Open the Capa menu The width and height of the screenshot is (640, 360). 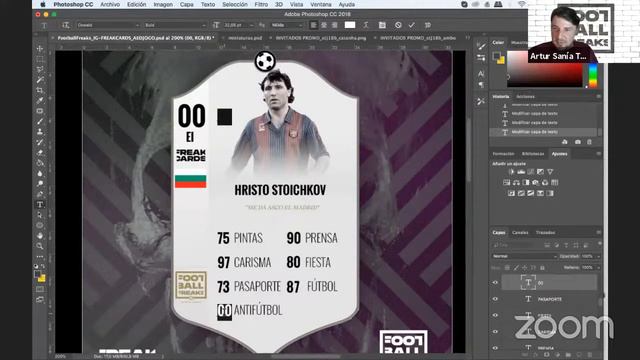(187, 4)
